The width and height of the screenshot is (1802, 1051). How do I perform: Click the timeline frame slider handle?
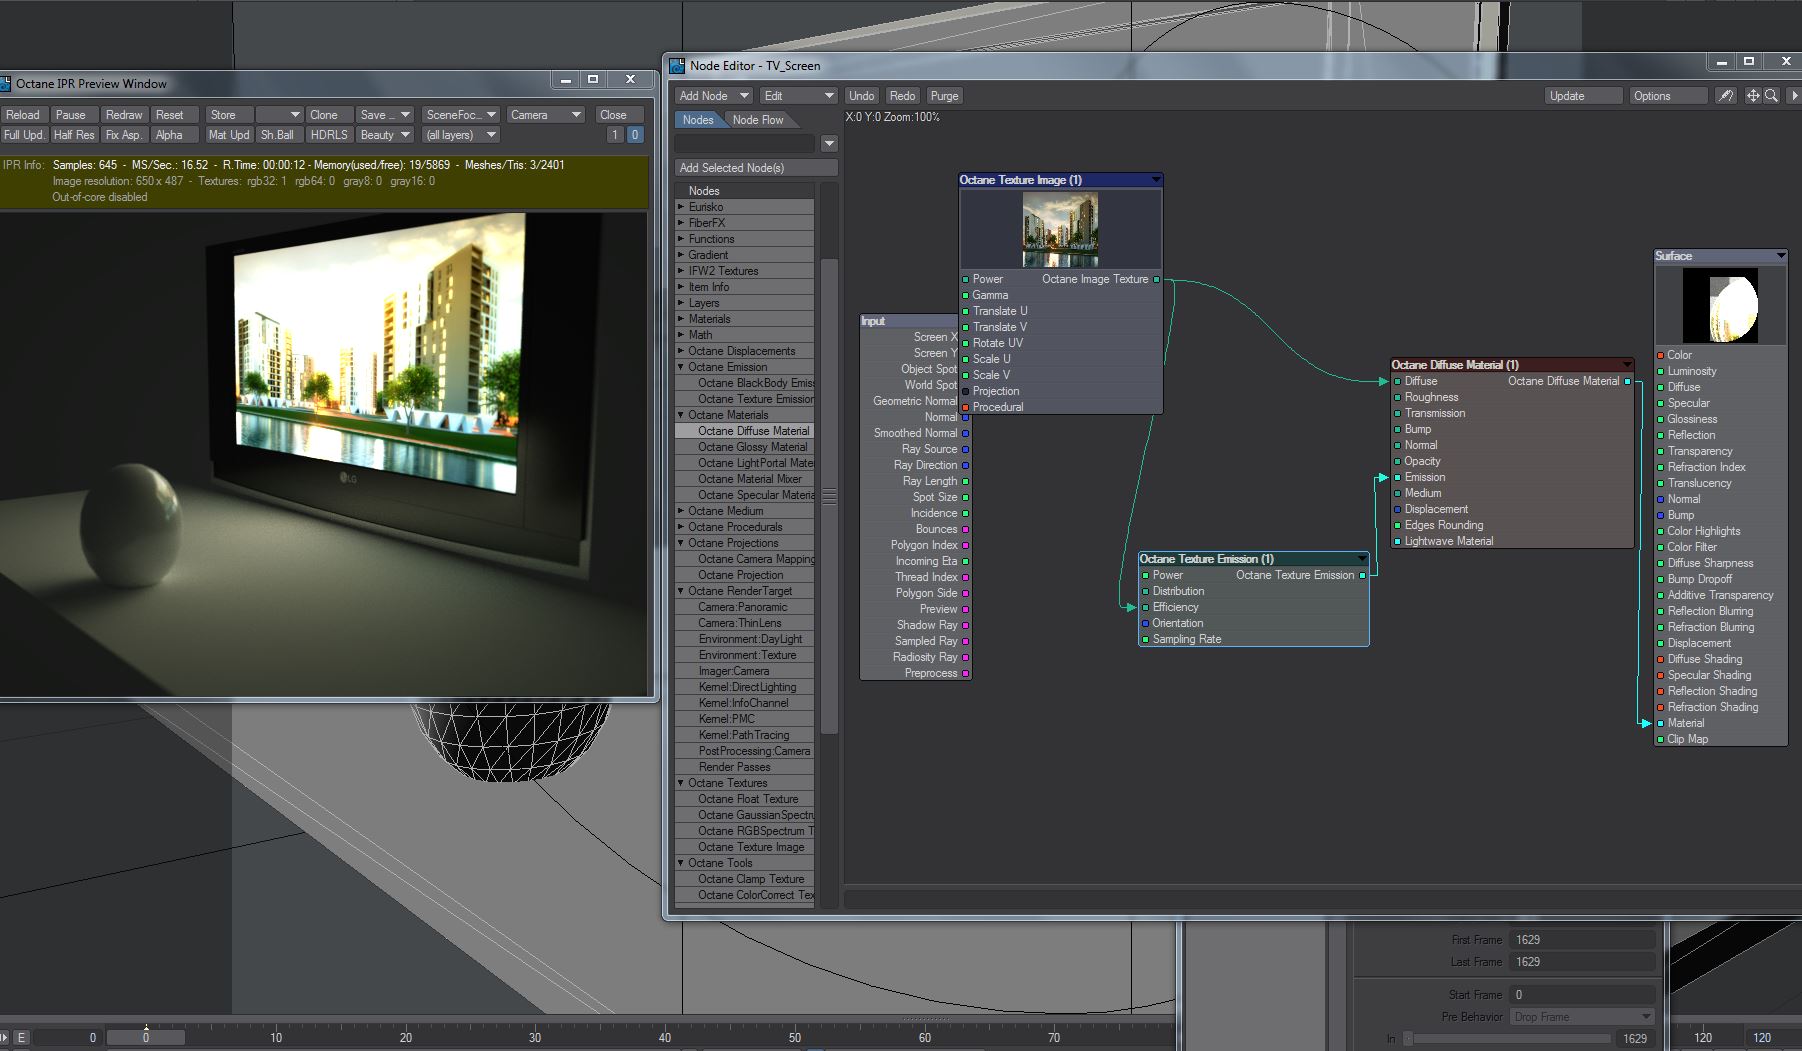(x=146, y=1037)
